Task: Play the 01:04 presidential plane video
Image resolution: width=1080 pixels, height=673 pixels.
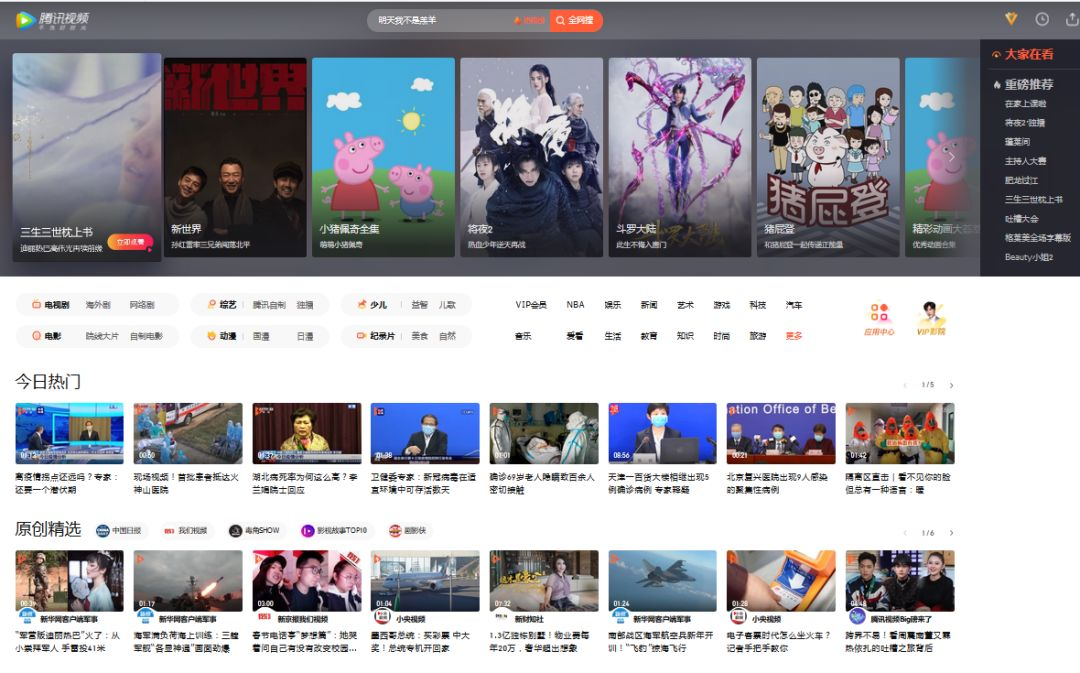Action: (424, 581)
